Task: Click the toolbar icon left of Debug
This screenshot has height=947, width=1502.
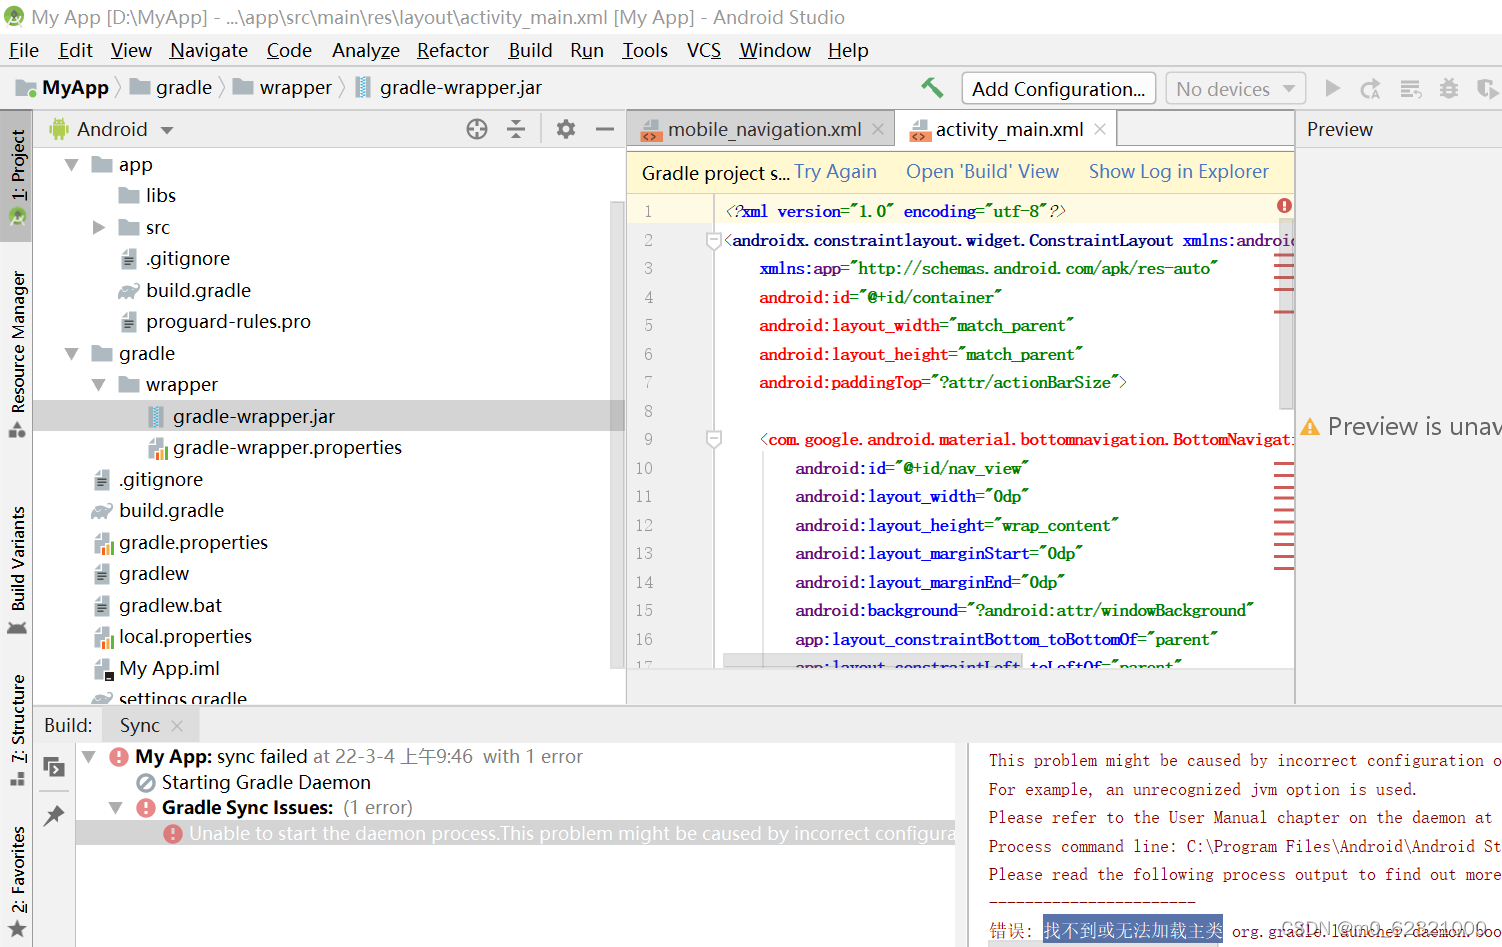Action: point(1410,89)
